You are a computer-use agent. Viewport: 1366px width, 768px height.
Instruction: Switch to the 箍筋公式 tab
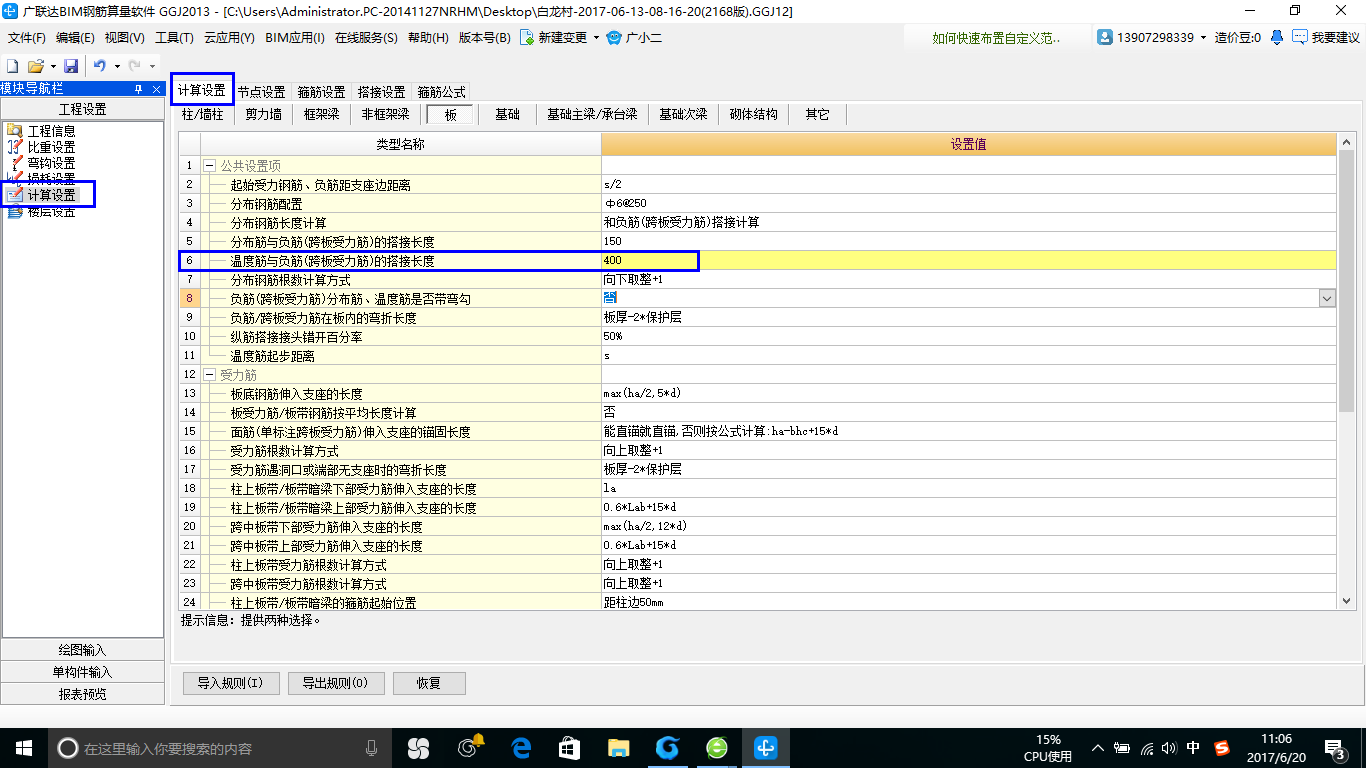(442, 92)
